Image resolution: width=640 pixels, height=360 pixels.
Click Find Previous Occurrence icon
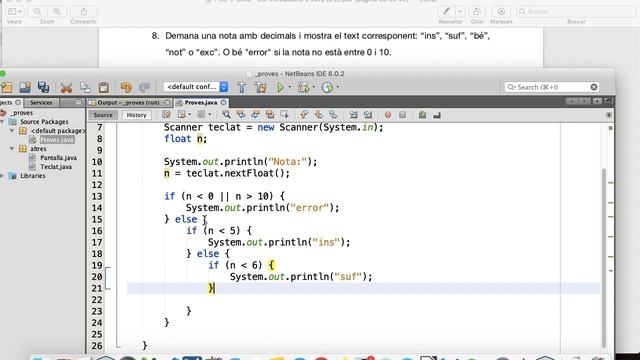point(241,115)
